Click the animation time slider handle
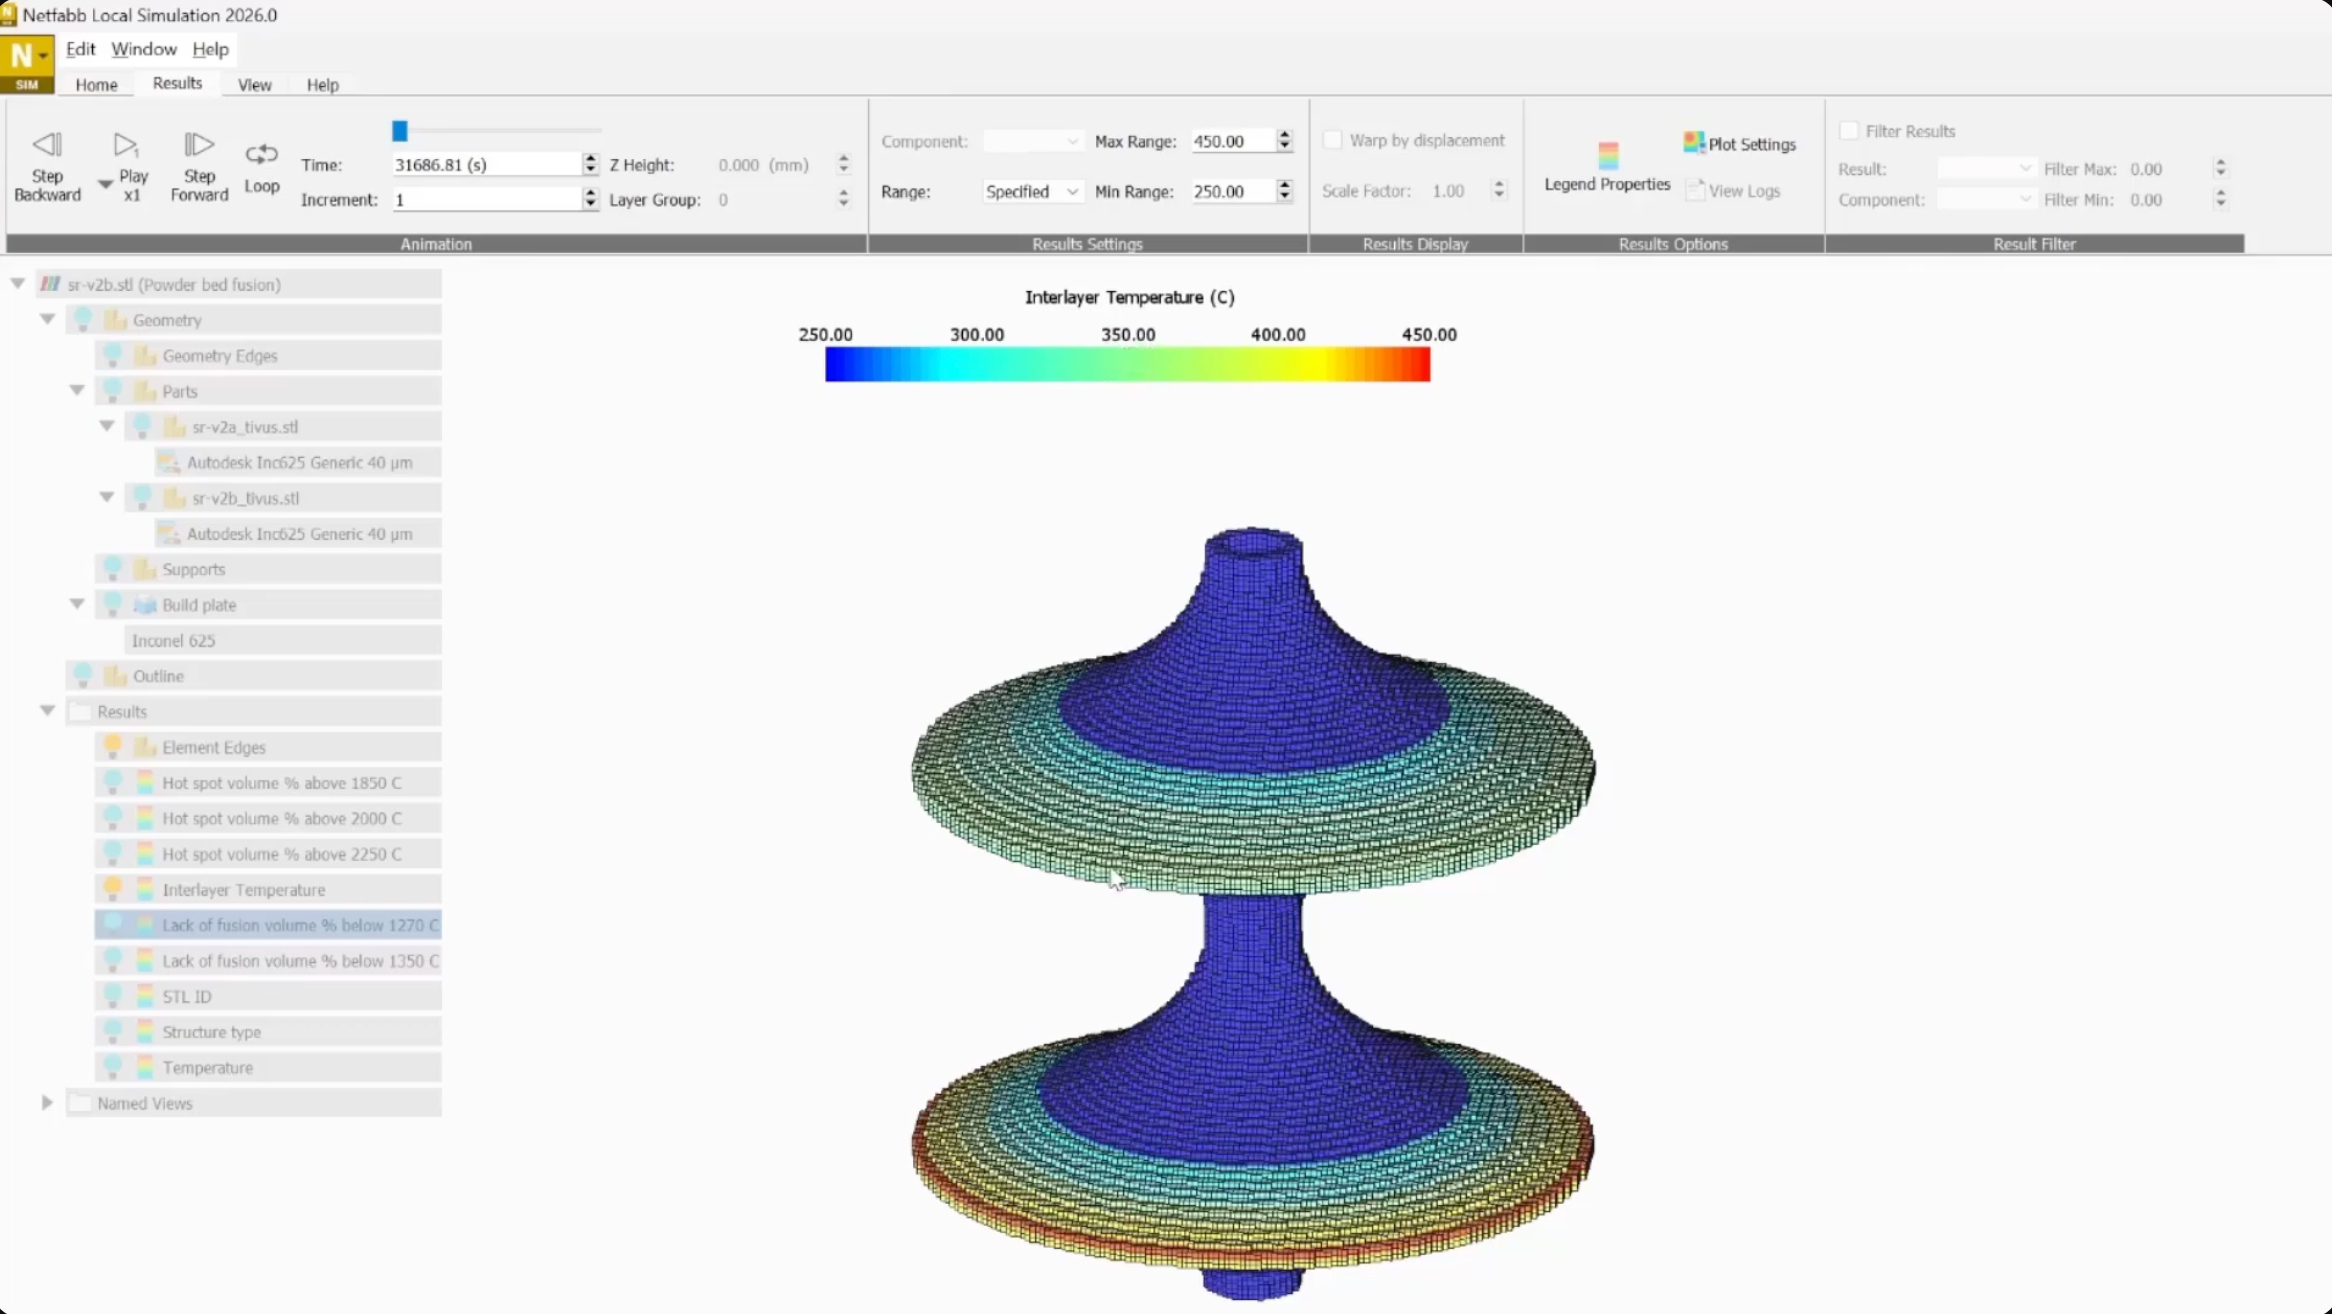This screenshot has height=1314, width=2332. [400, 131]
